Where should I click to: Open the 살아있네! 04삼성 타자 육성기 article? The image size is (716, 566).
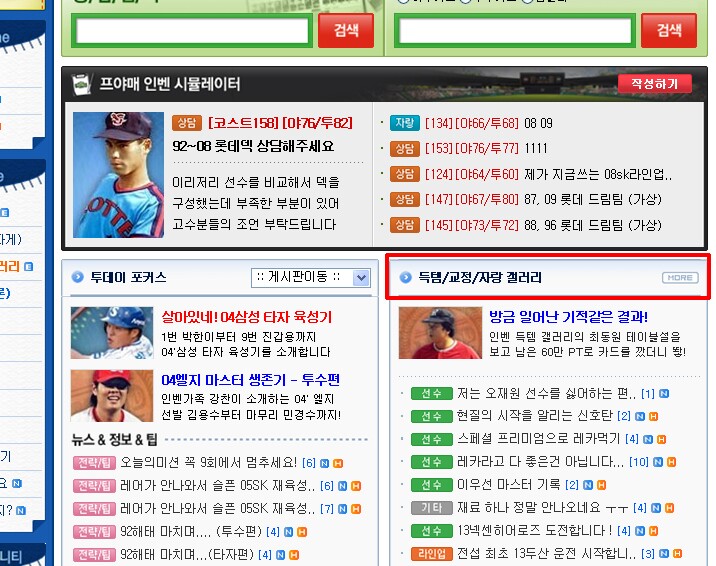(247, 317)
